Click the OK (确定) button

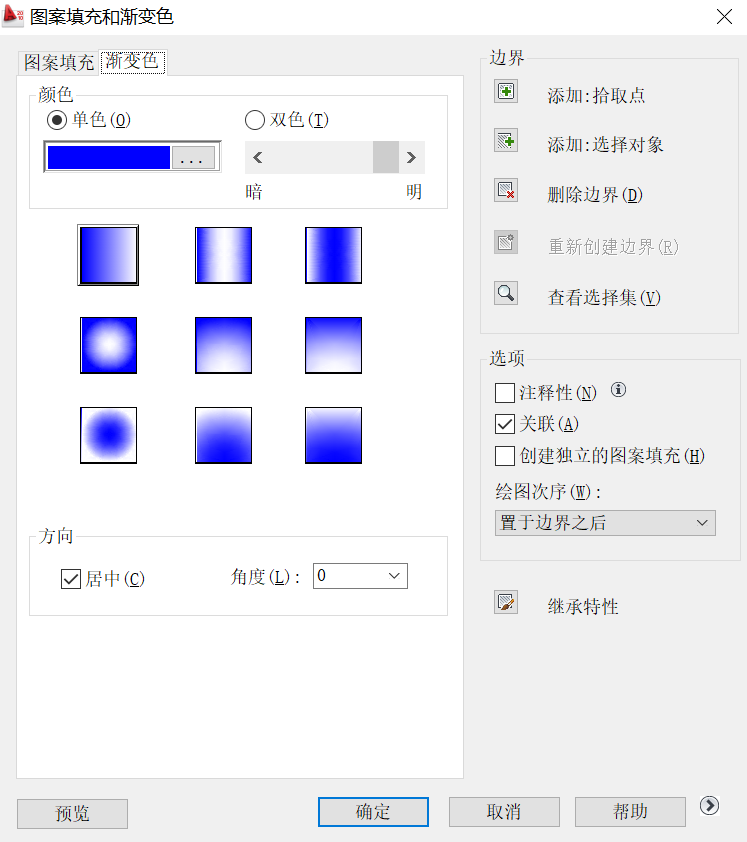[373, 812]
